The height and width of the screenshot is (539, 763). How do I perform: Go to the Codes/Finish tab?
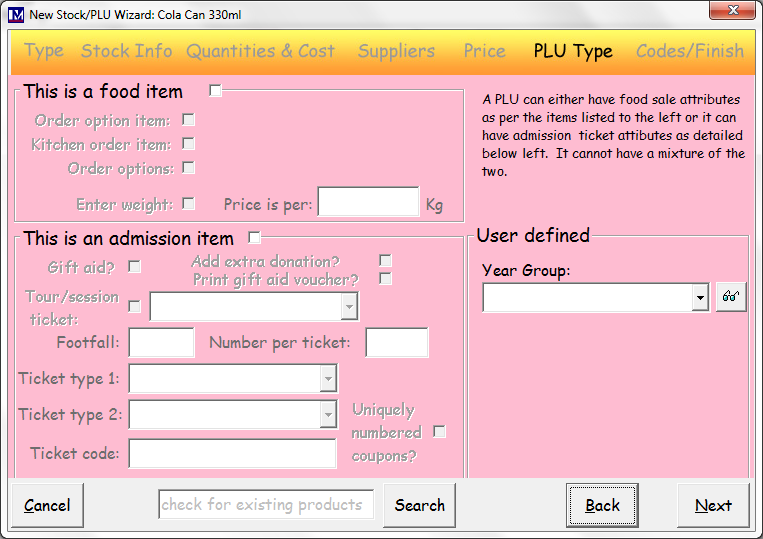690,51
